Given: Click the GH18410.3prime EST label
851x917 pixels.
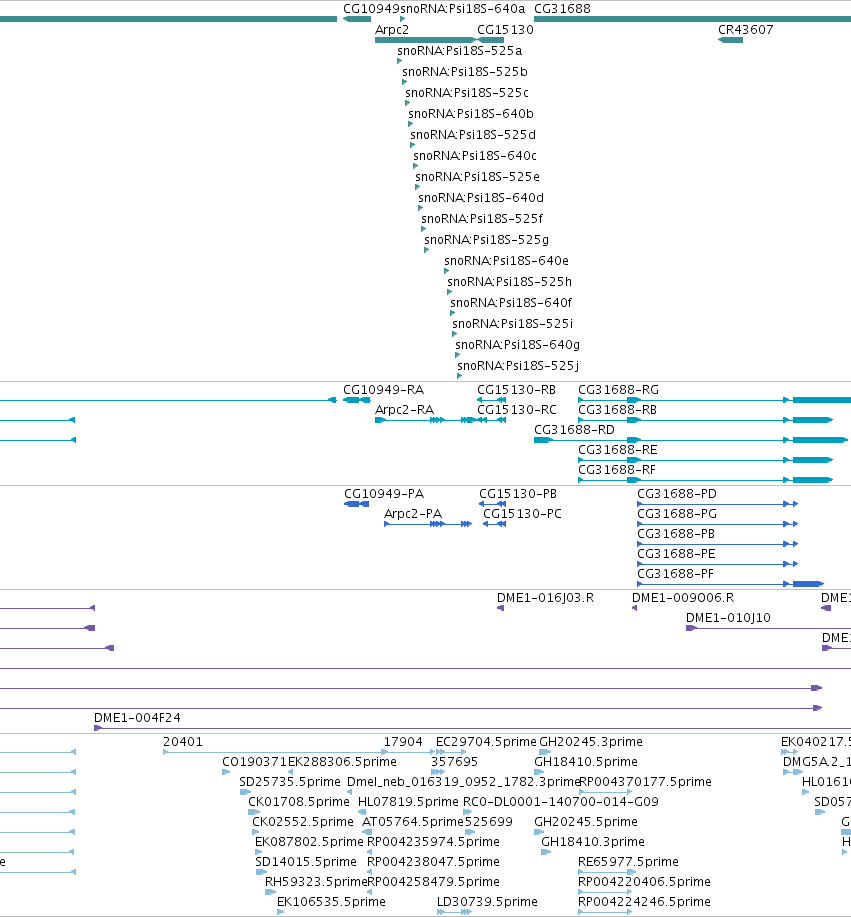Looking at the screenshot, I should [593, 842].
